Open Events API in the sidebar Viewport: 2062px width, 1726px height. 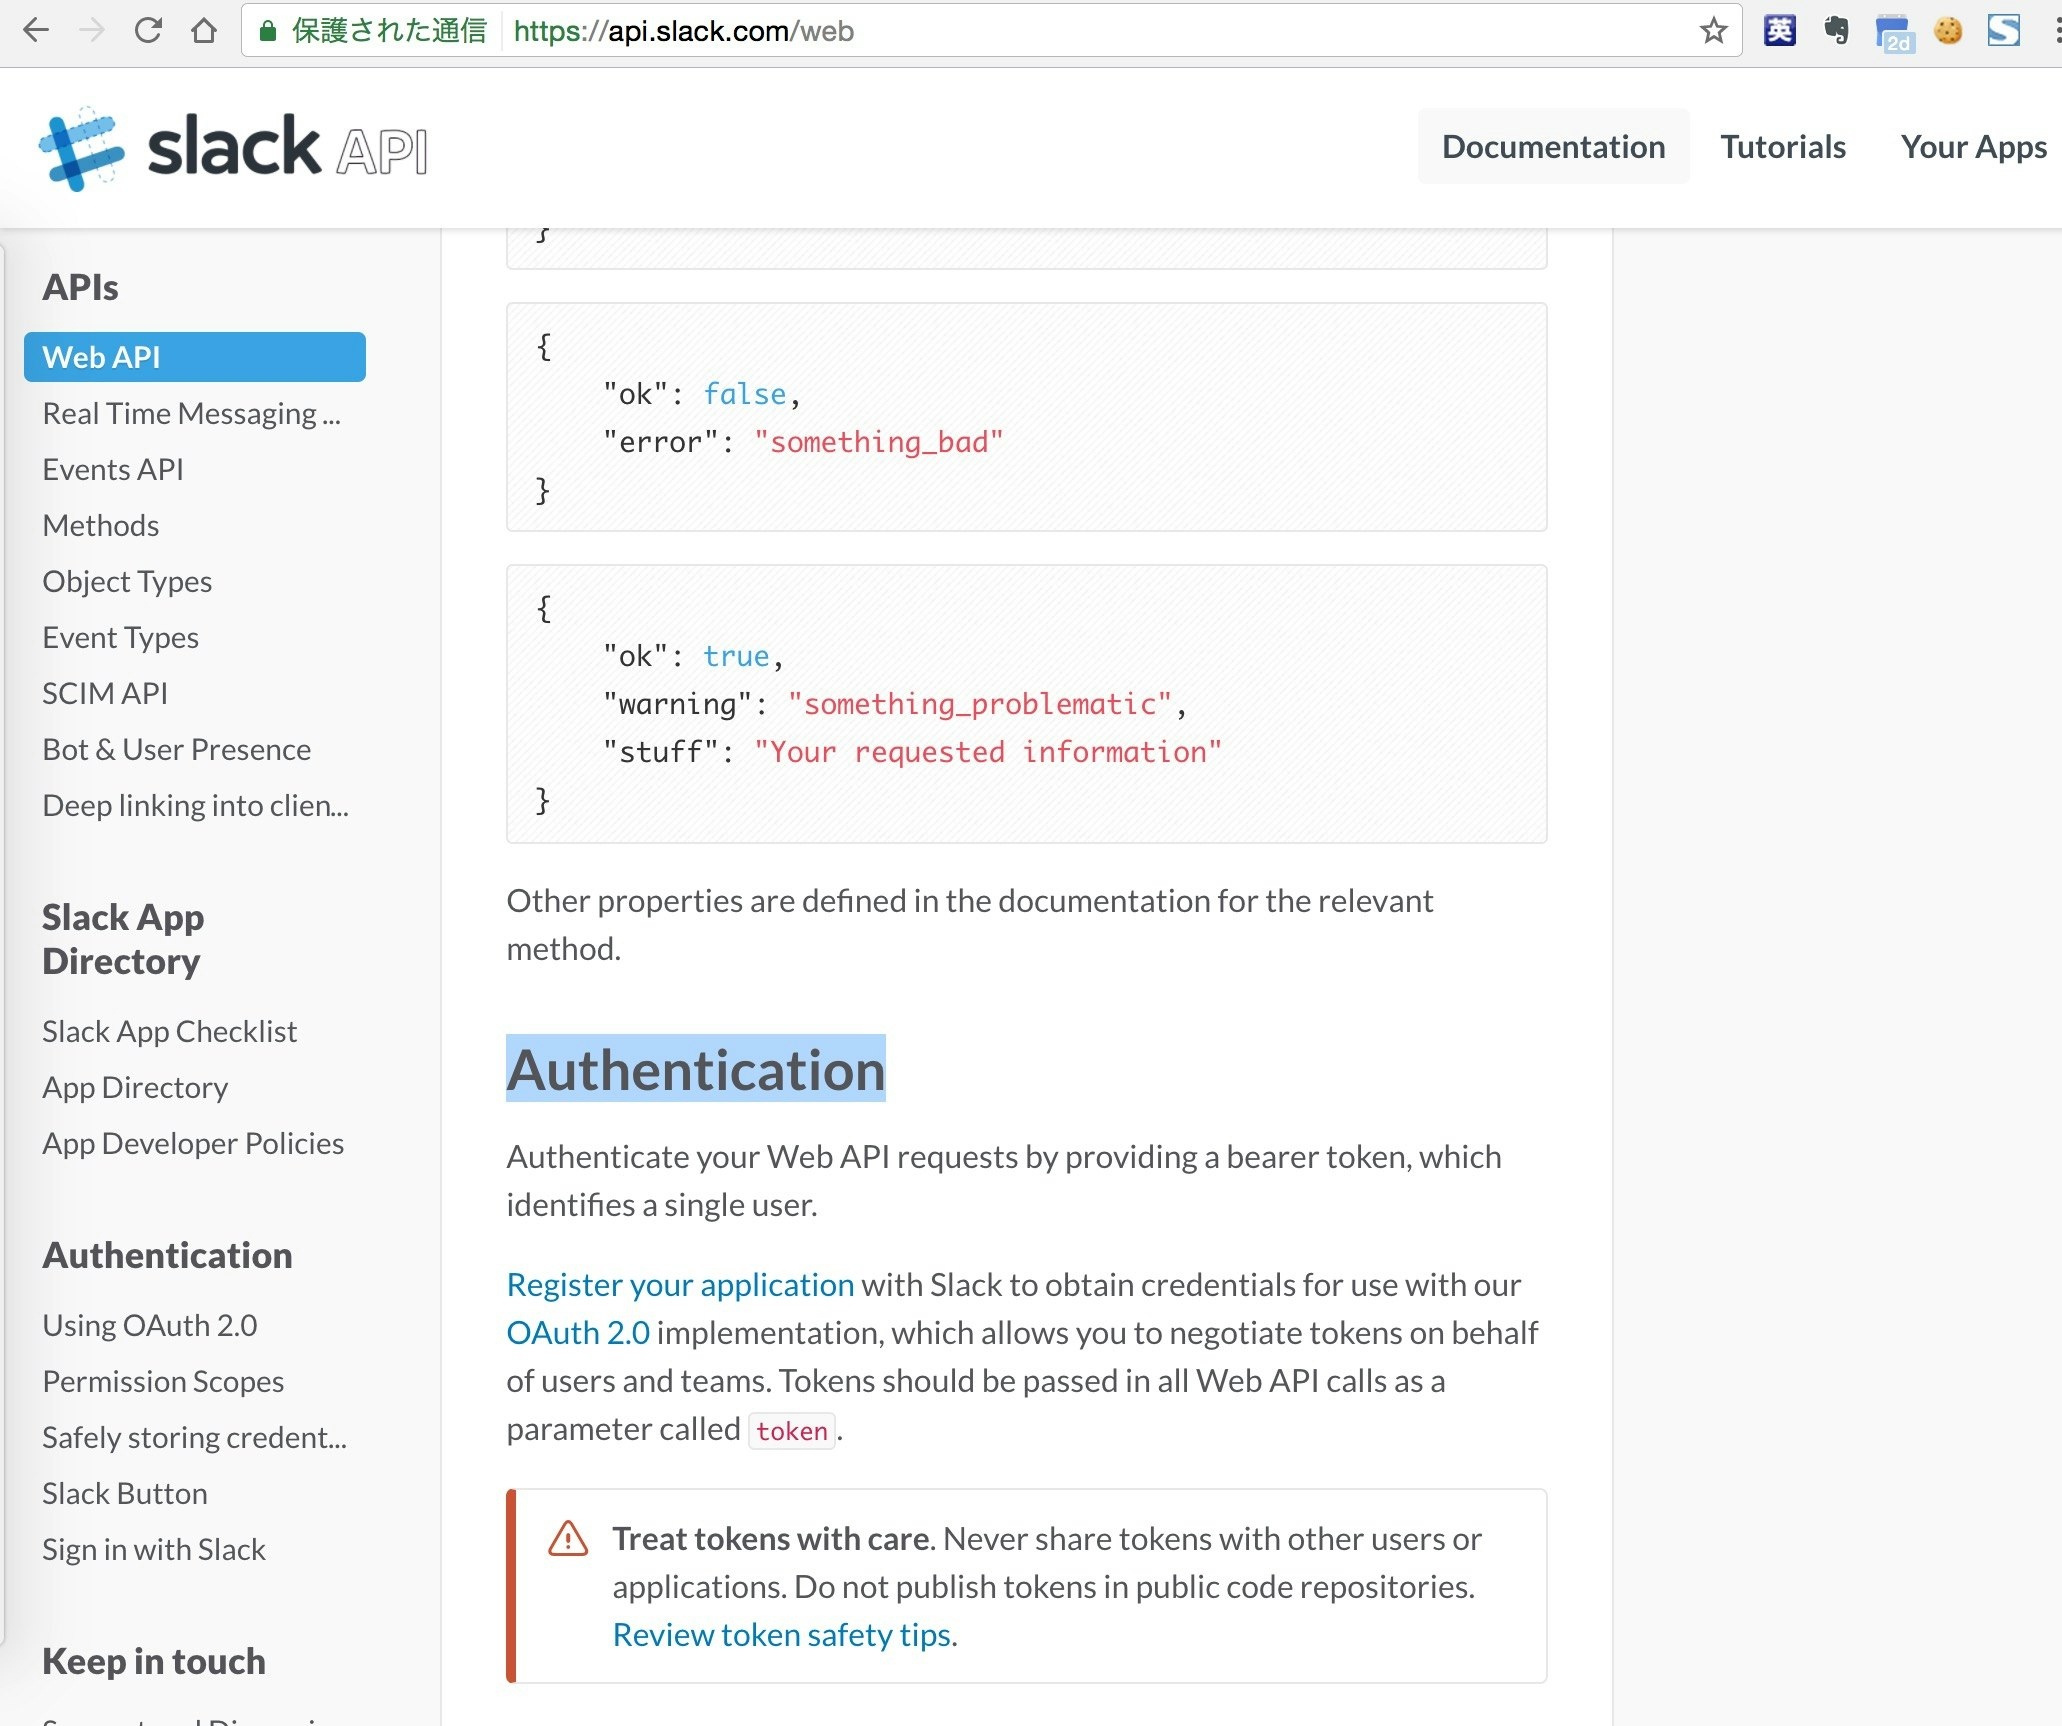(113, 469)
